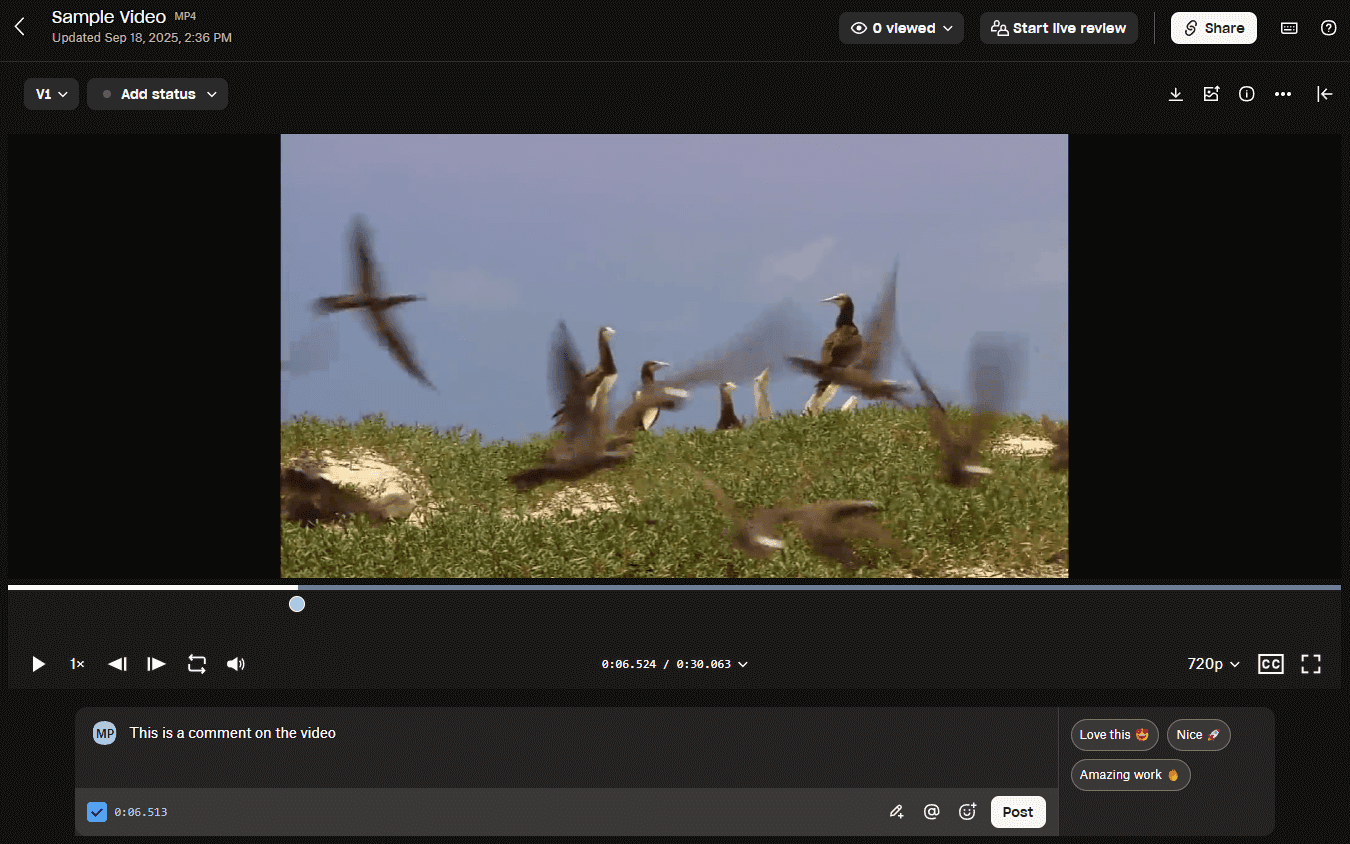Click the back arrow icon
The width and height of the screenshot is (1350, 844).
(x=20, y=28)
